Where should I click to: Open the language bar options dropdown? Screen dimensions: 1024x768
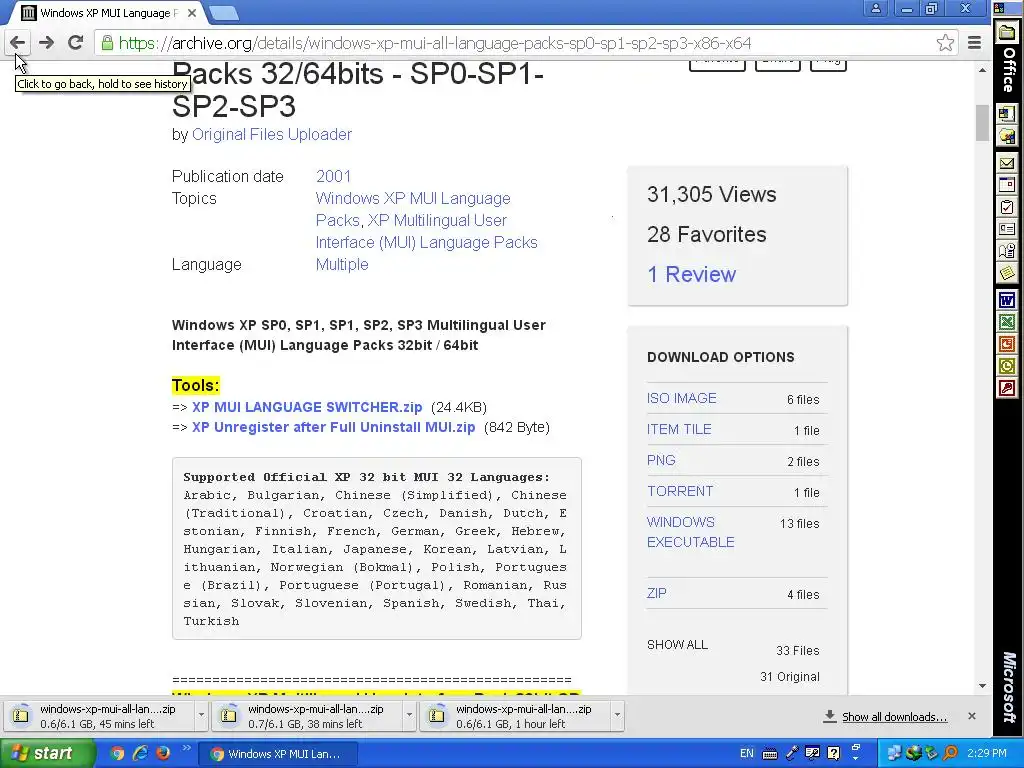(856, 758)
